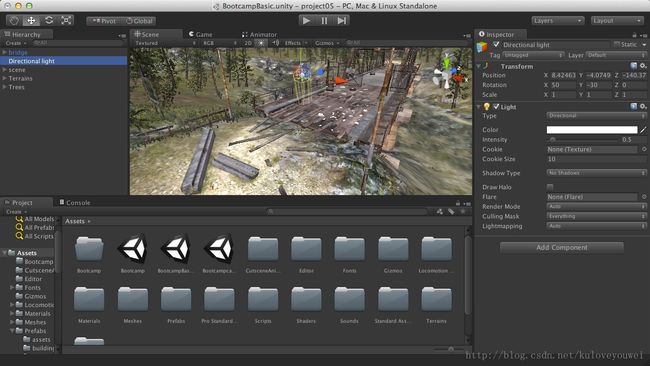Image resolution: width=650 pixels, height=366 pixels.
Task: Enable the Draw Halo checkbox
Action: [x=550, y=187]
